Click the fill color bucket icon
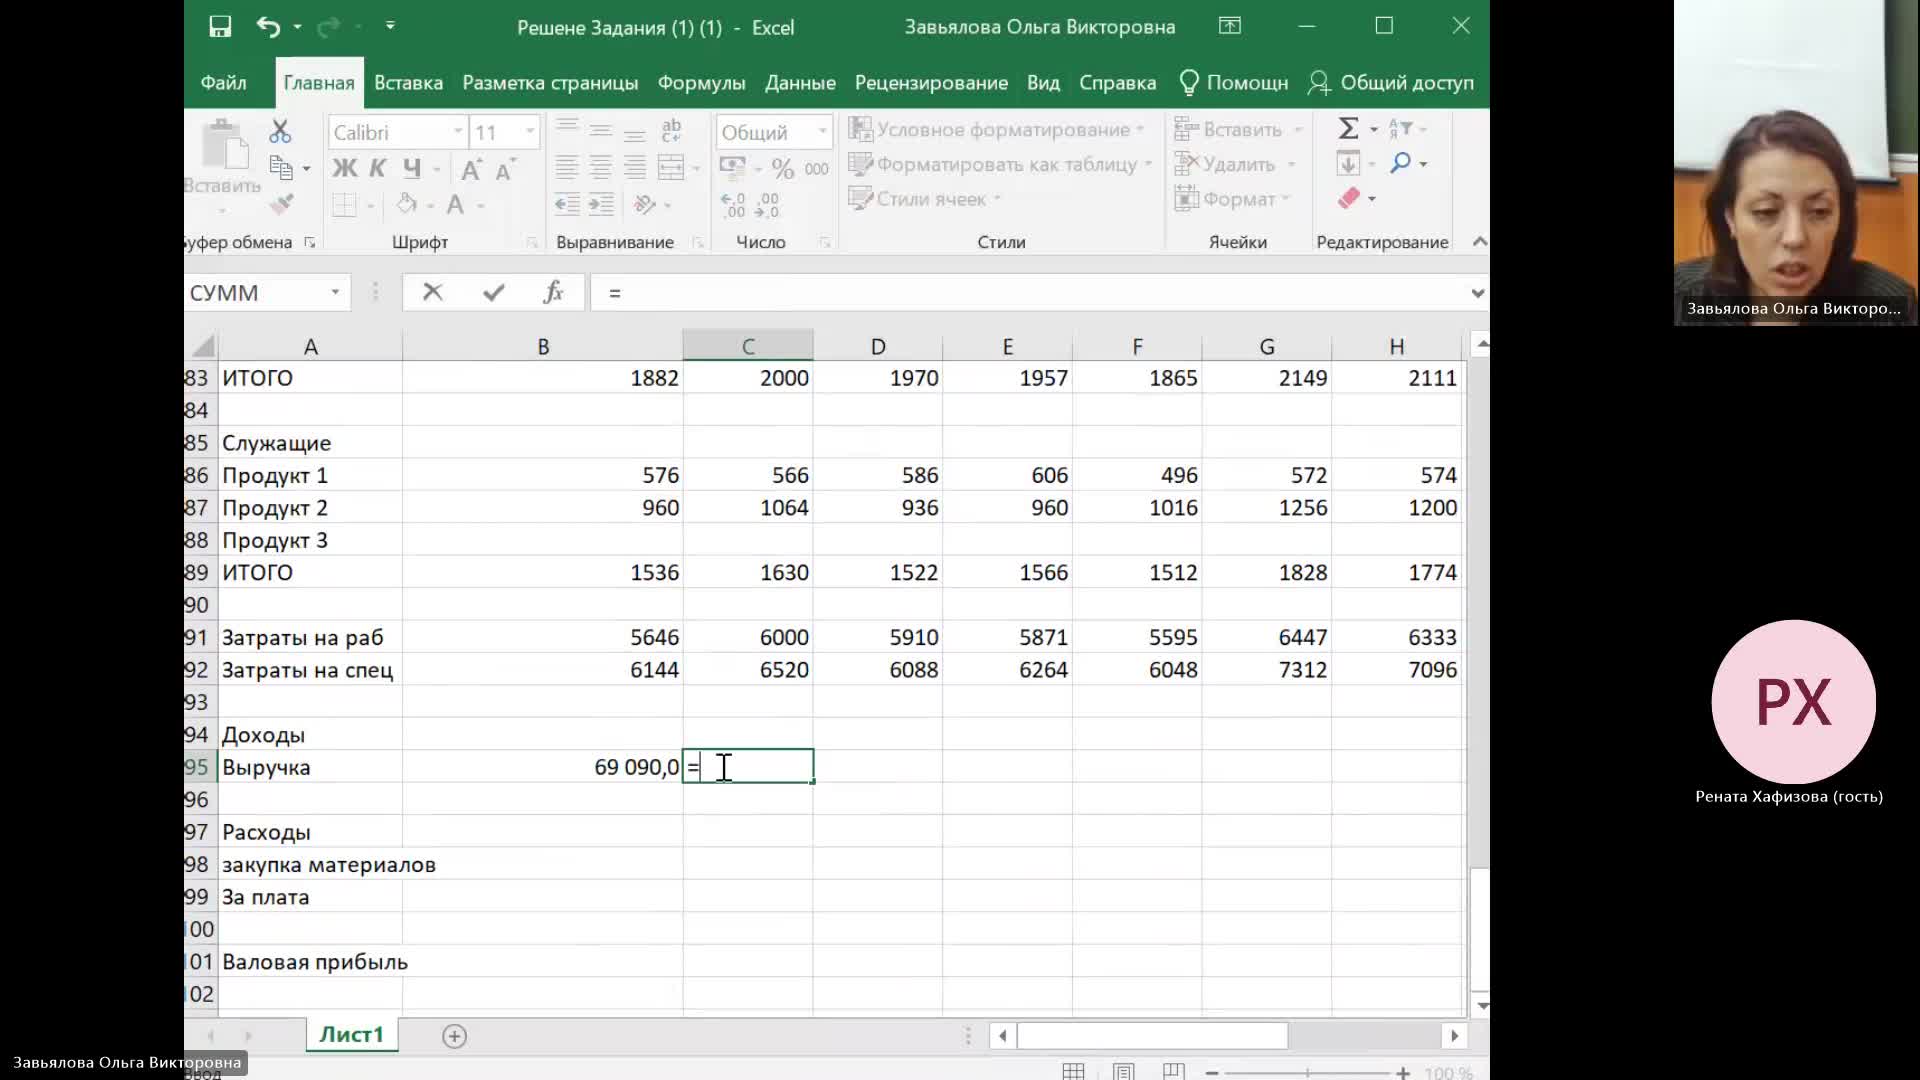 click(x=406, y=204)
